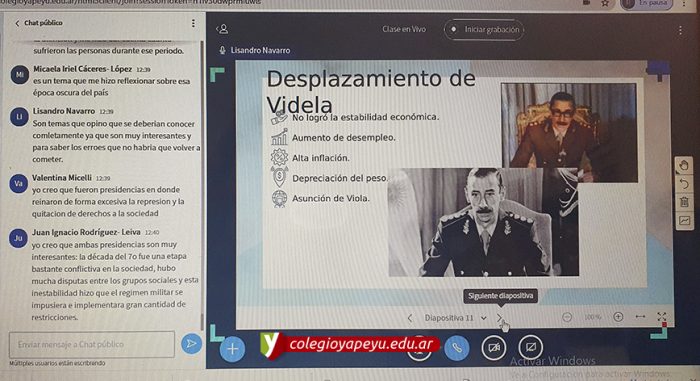
Task: Zoom in on the slide
Action: click(618, 317)
